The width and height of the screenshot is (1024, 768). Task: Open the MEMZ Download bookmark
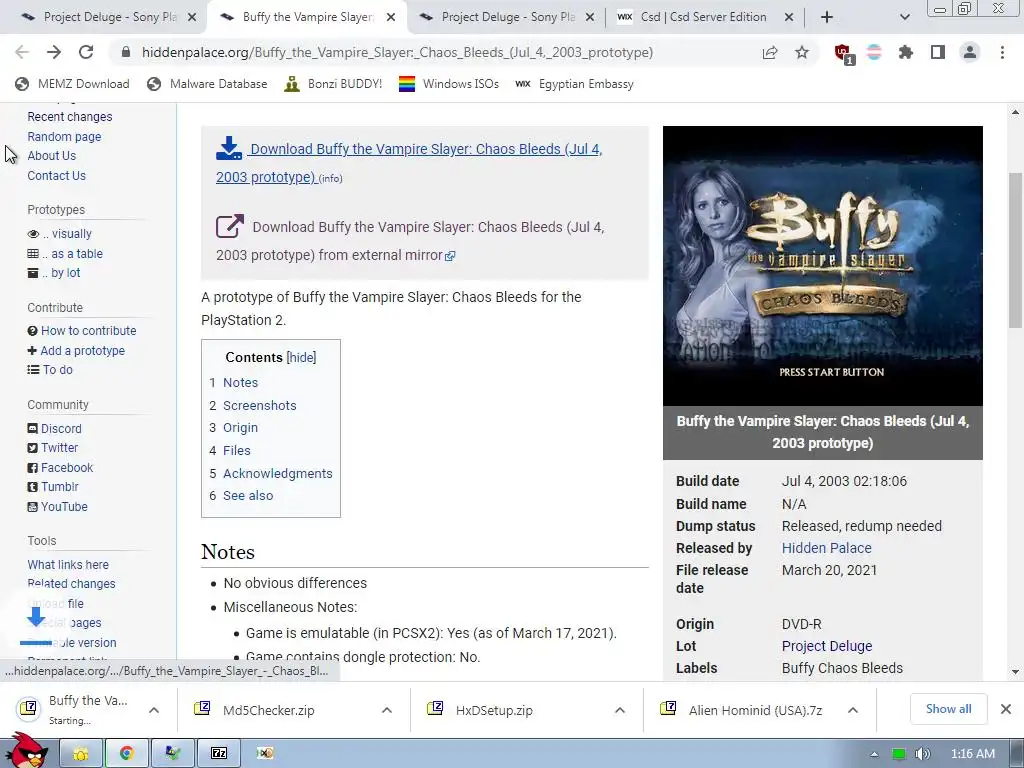tap(72, 84)
